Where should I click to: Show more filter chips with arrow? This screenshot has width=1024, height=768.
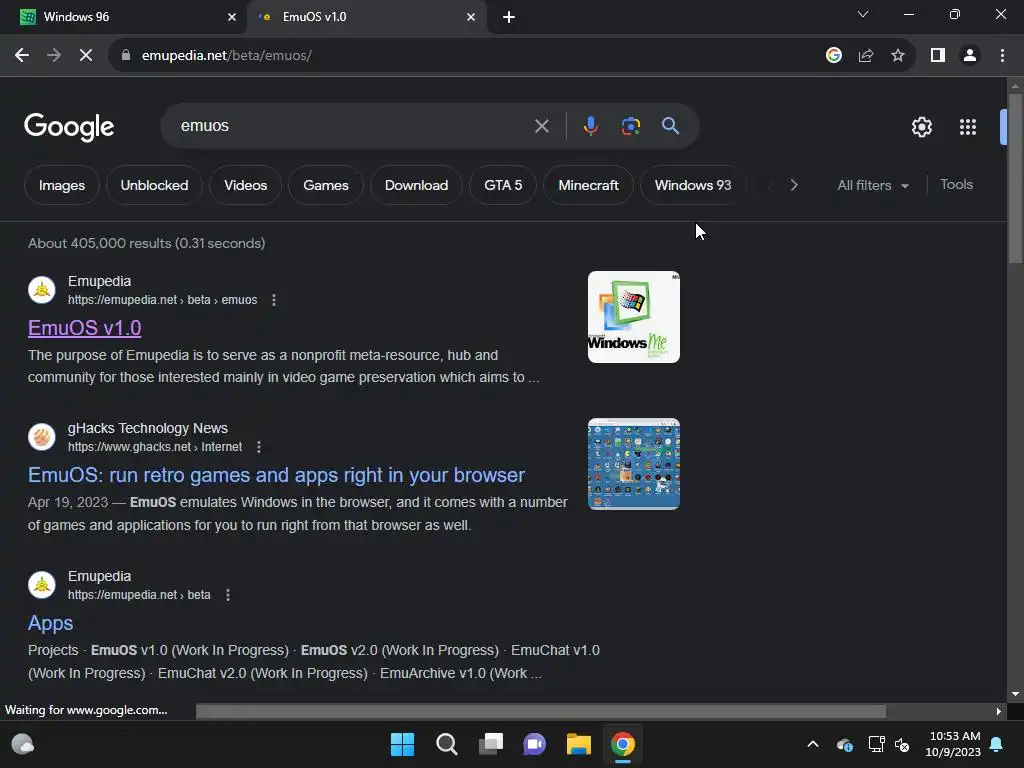click(x=794, y=185)
